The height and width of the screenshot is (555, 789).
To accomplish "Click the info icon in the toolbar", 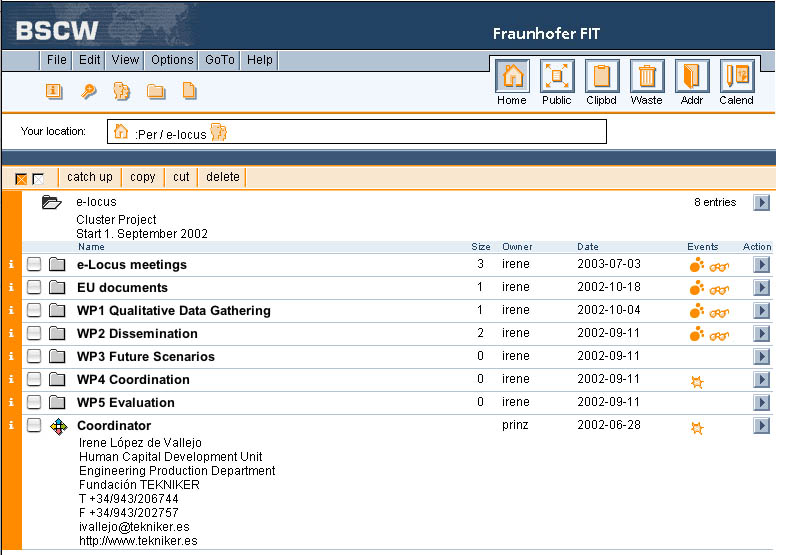I will [54, 92].
